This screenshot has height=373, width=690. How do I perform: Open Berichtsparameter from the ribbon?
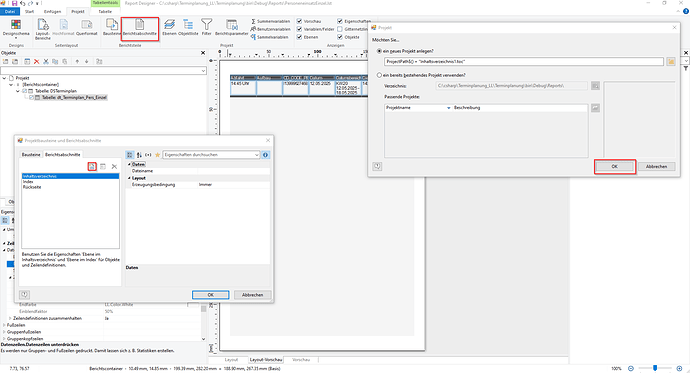click(x=231, y=28)
